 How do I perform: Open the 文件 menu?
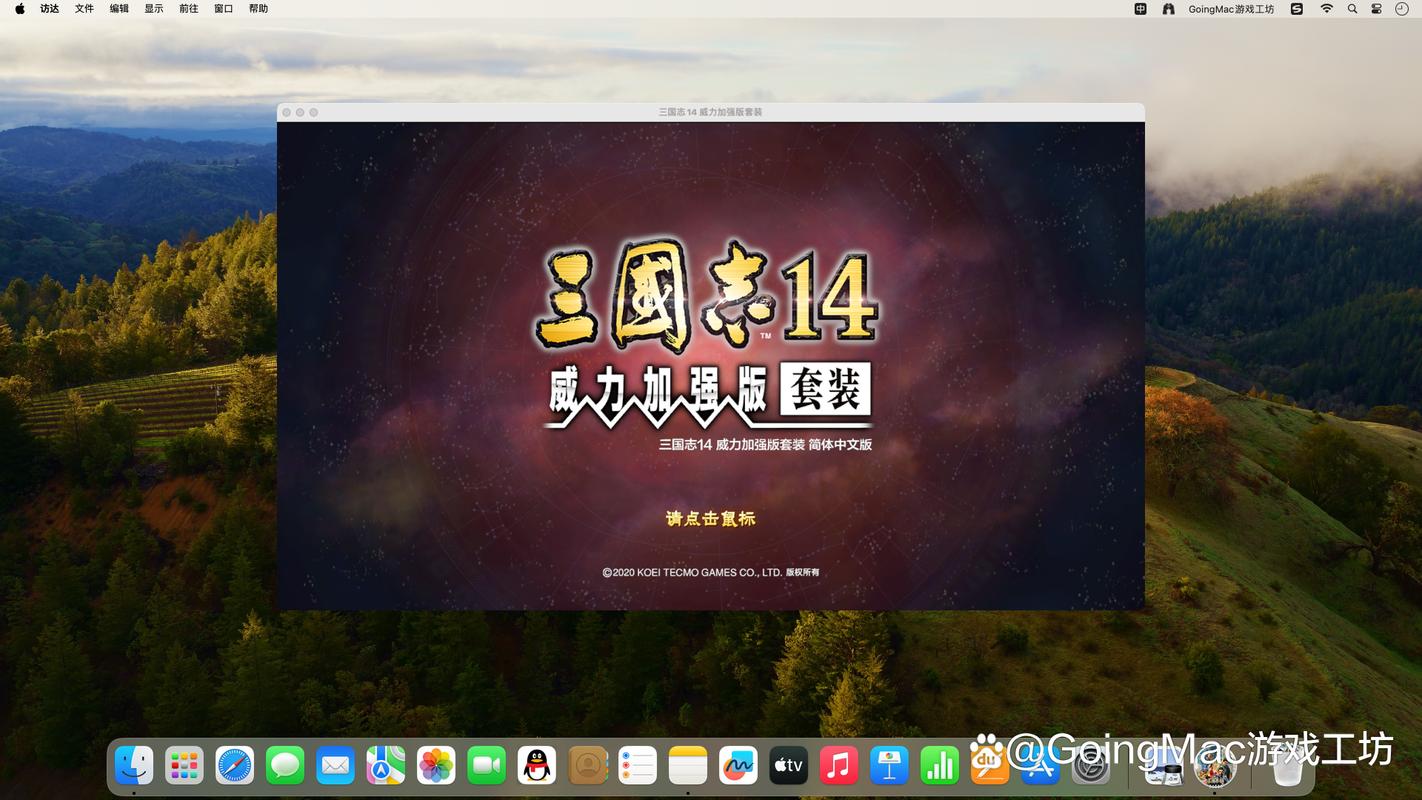tap(84, 8)
